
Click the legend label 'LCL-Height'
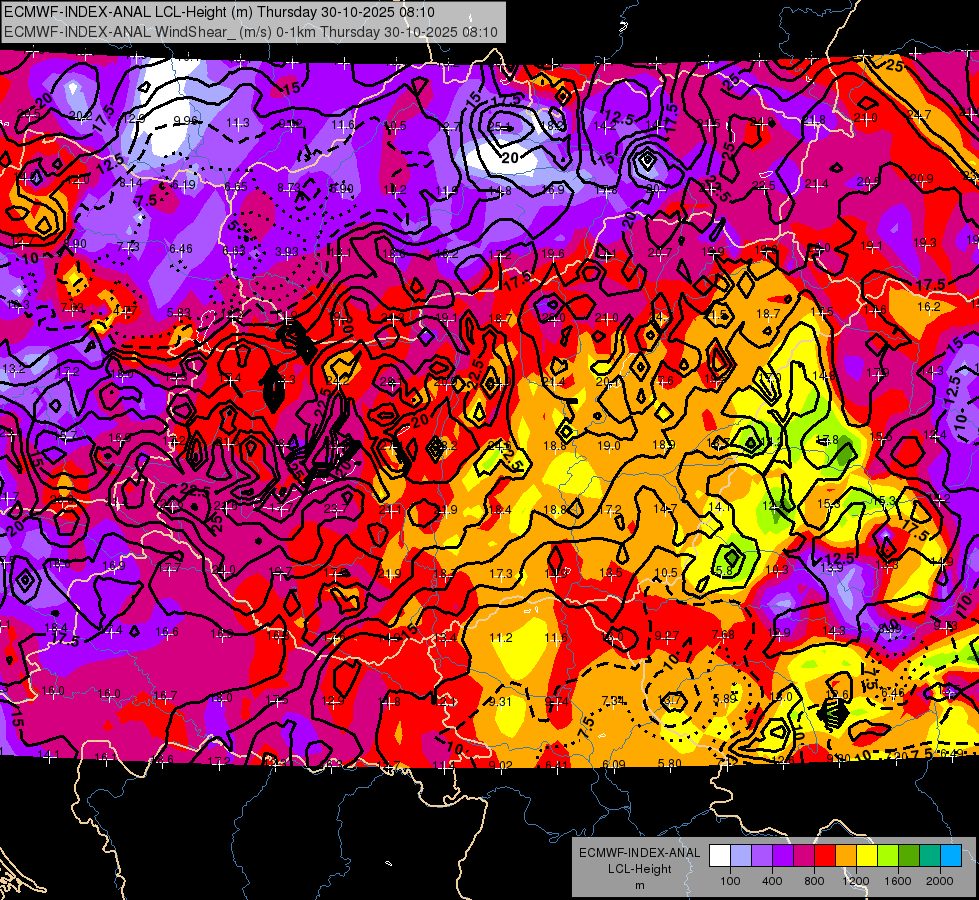point(639,869)
